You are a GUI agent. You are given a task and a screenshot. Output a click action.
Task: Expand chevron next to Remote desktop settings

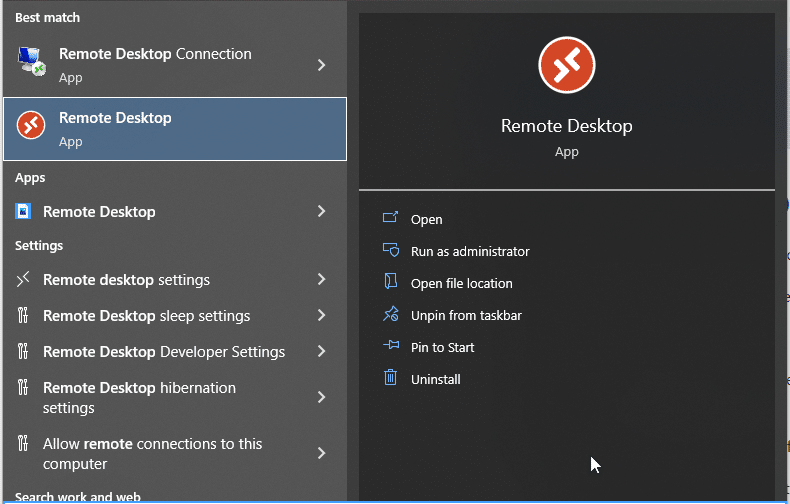point(321,279)
